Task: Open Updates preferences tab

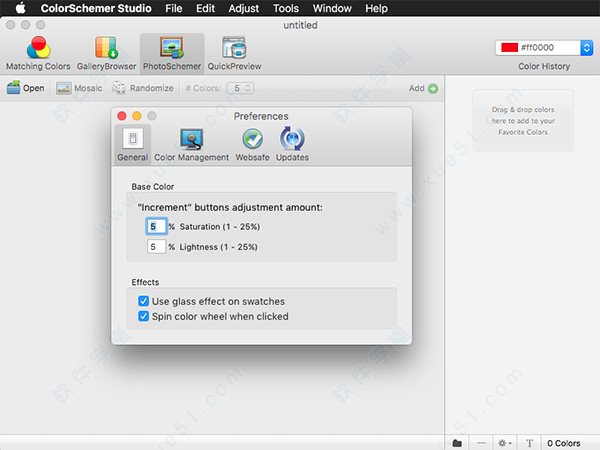Action: click(292, 145)
